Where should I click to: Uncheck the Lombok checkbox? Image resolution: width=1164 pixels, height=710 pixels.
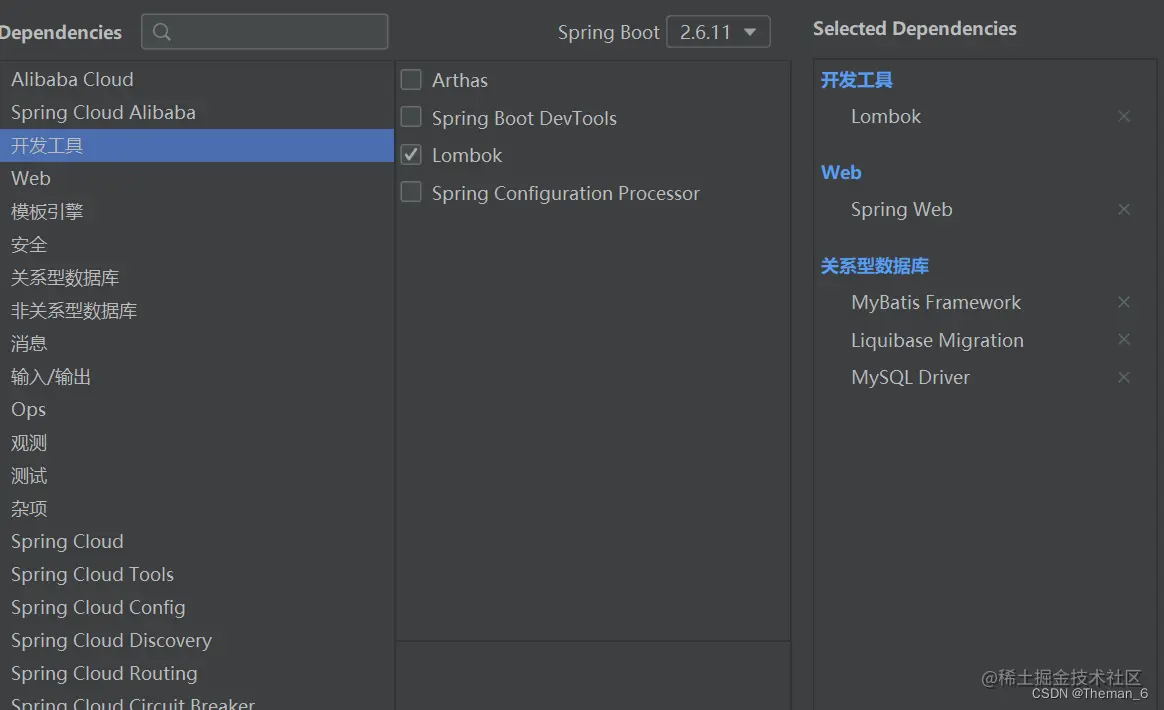[x=411, y=154]
